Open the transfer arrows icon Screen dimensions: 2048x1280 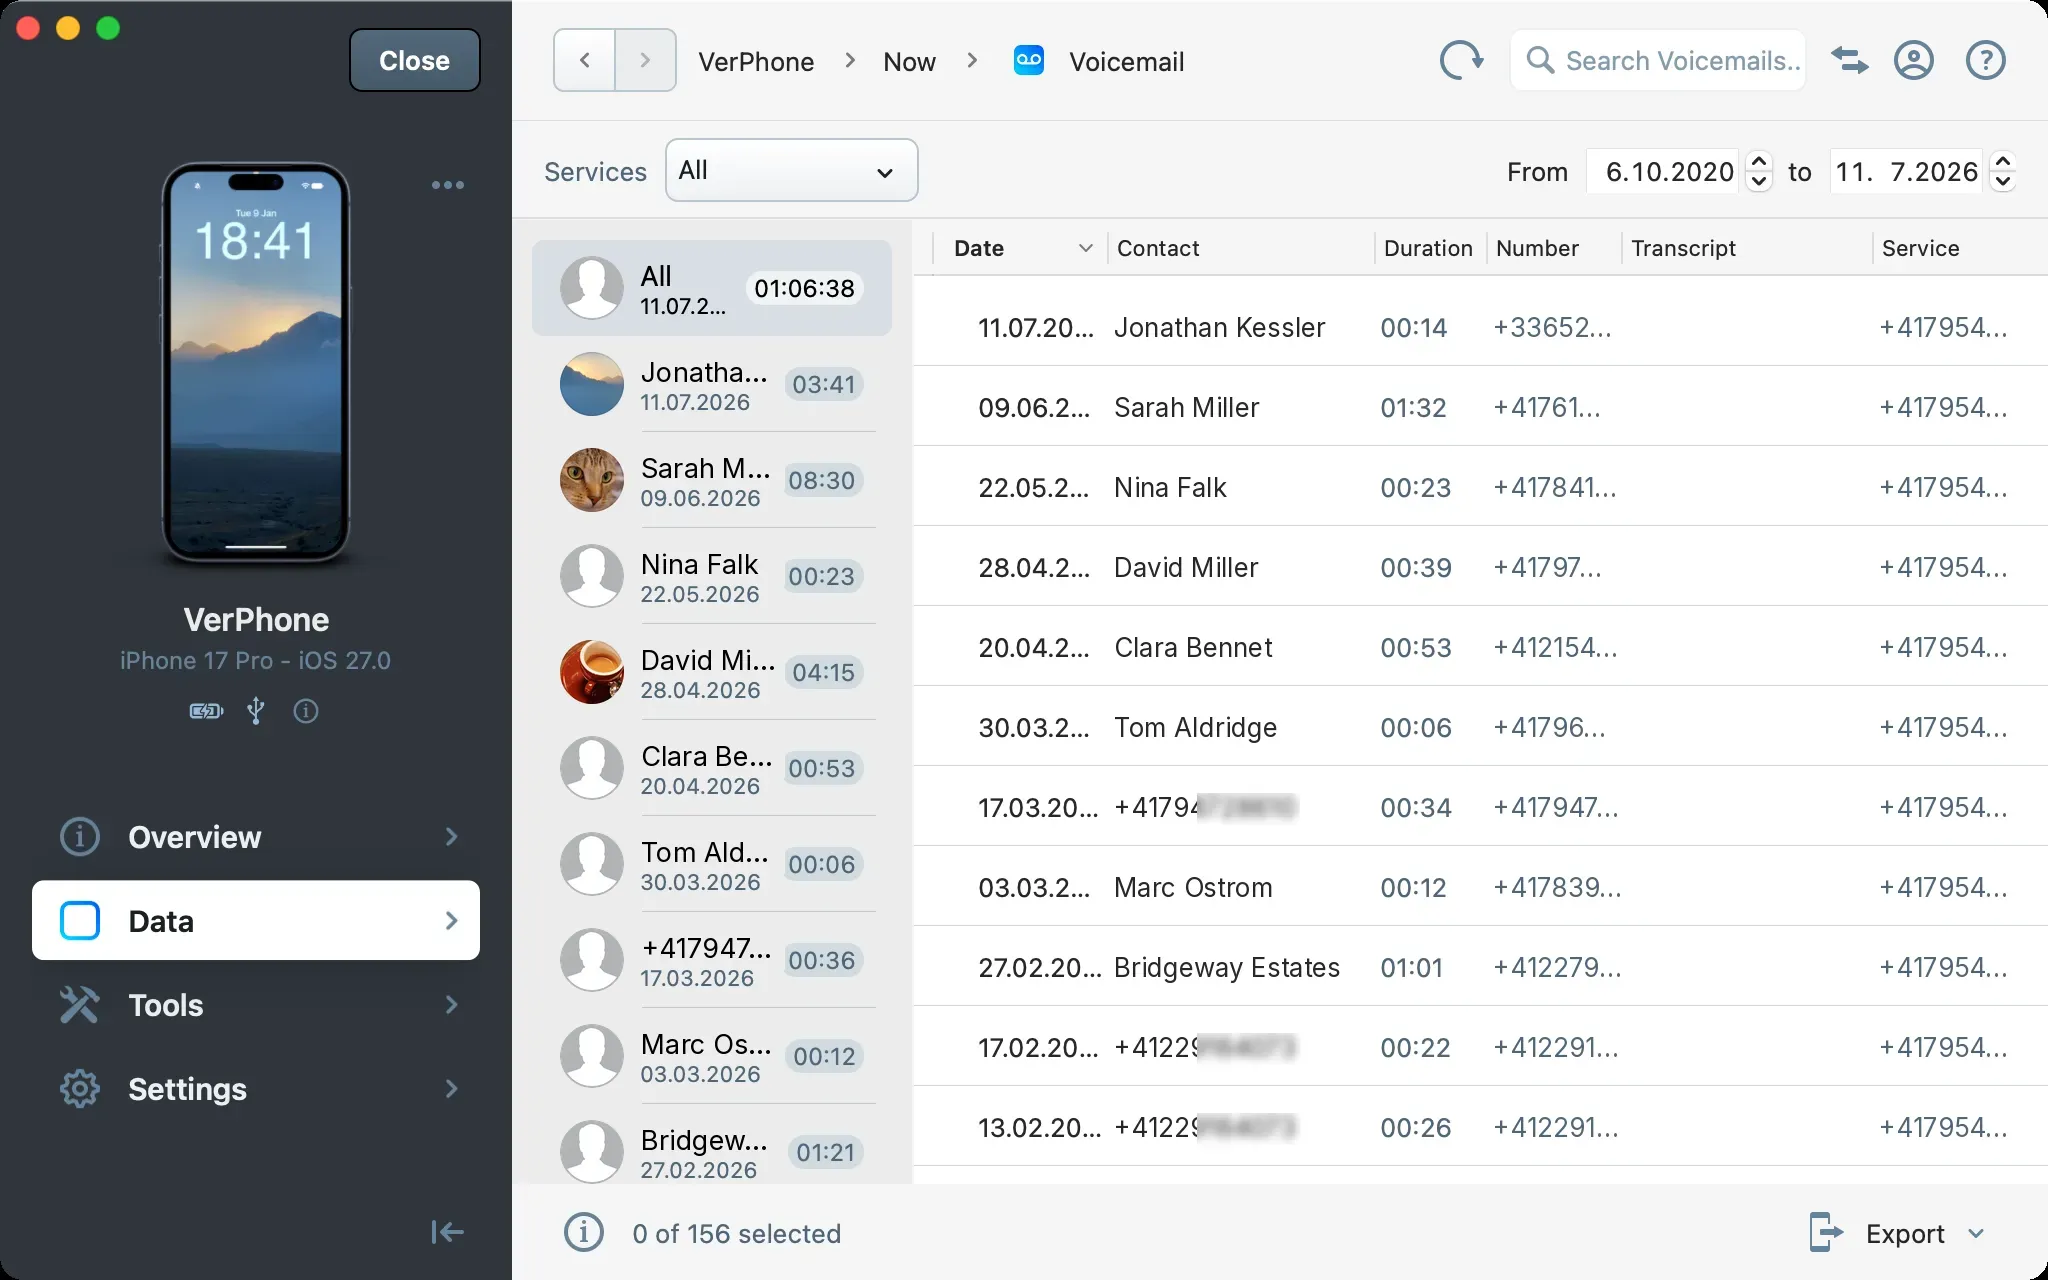coord(1849,61)
